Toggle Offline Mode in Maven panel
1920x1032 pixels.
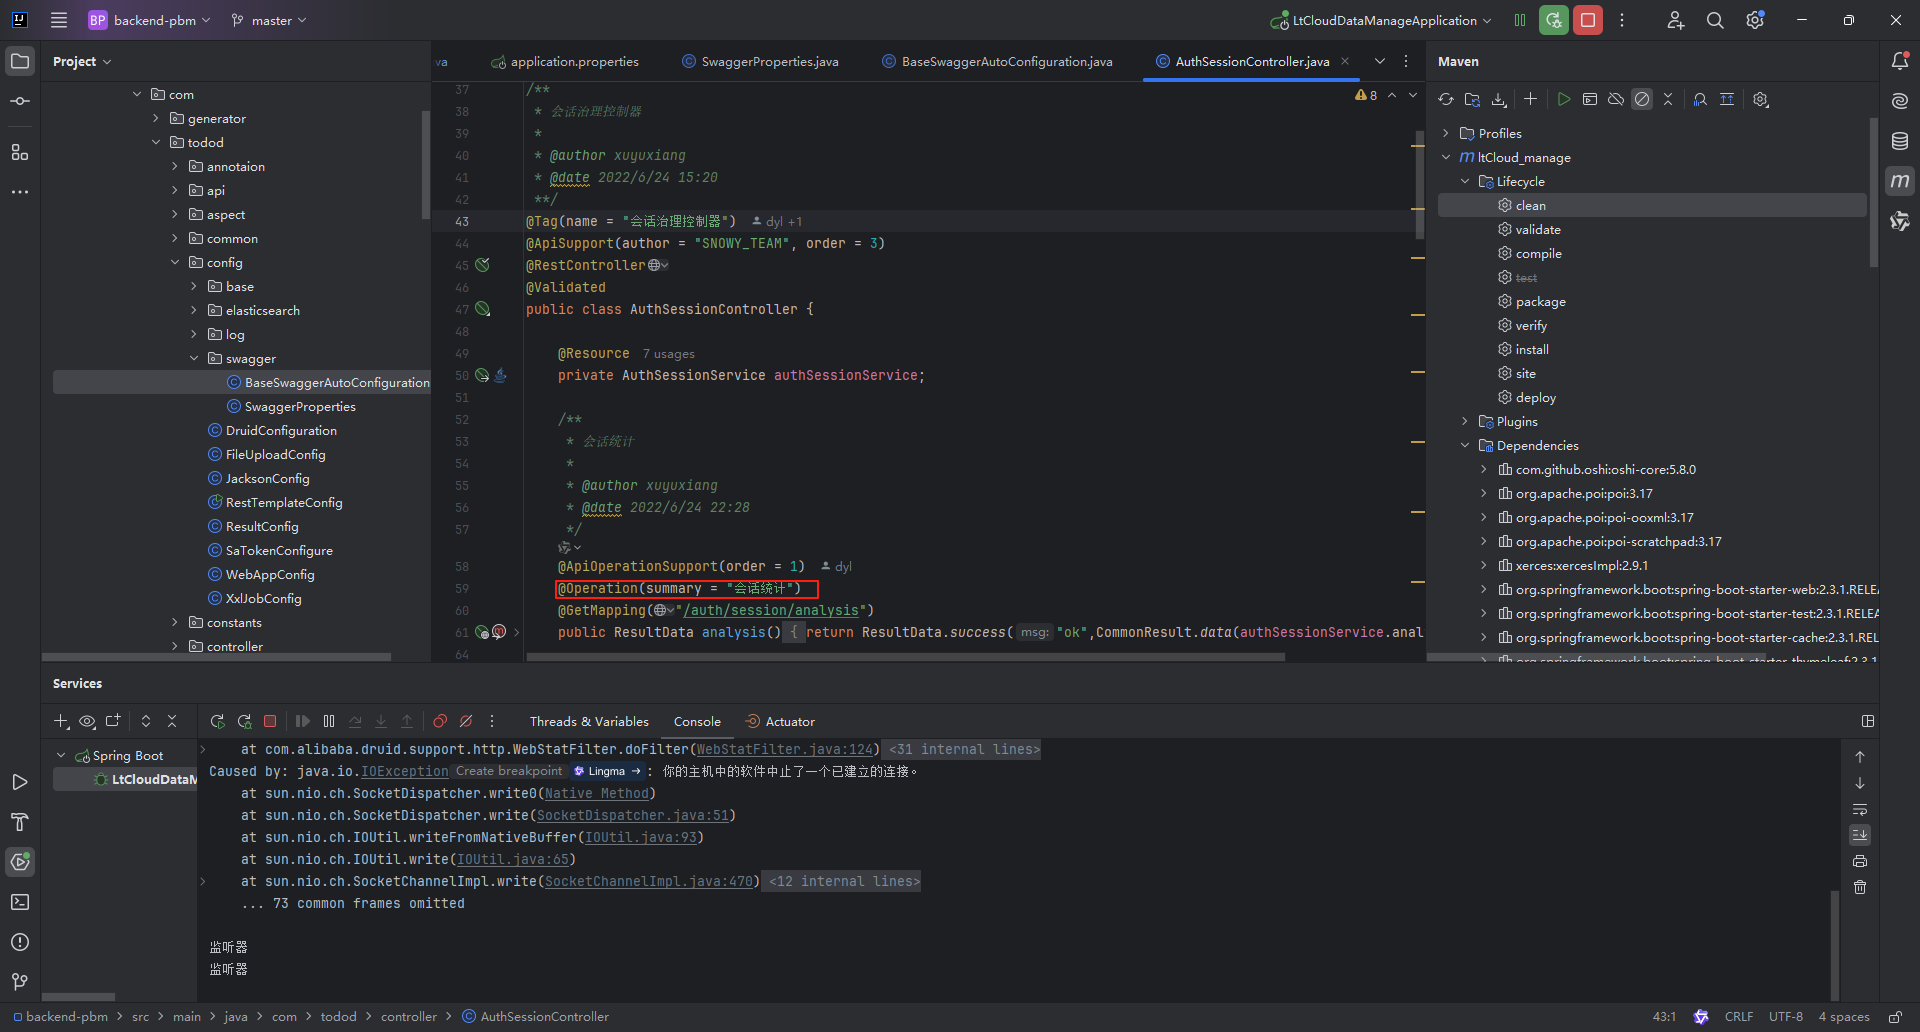(x=1615, y=99)
